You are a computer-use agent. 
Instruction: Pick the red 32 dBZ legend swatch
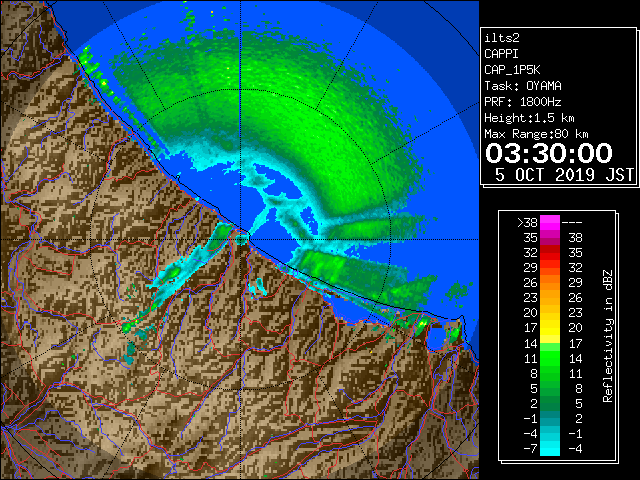(x=550, y=253)
